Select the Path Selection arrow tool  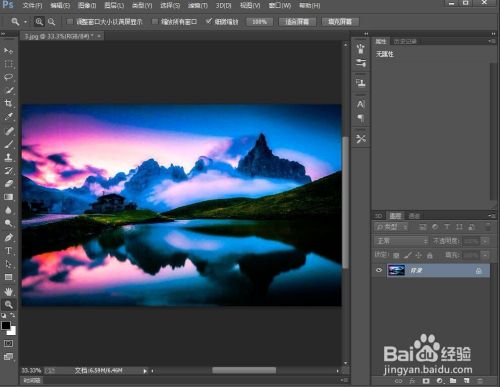click(x=8, y=264)
